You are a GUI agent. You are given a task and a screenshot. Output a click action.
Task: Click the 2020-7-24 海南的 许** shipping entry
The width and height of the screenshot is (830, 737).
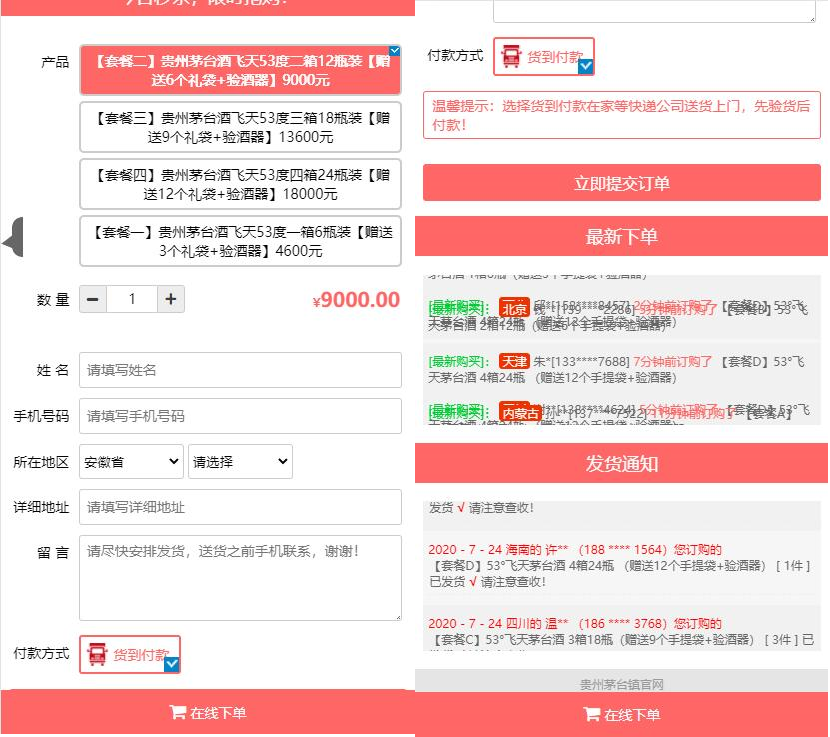pyautogui.click(x=621, y=566)
